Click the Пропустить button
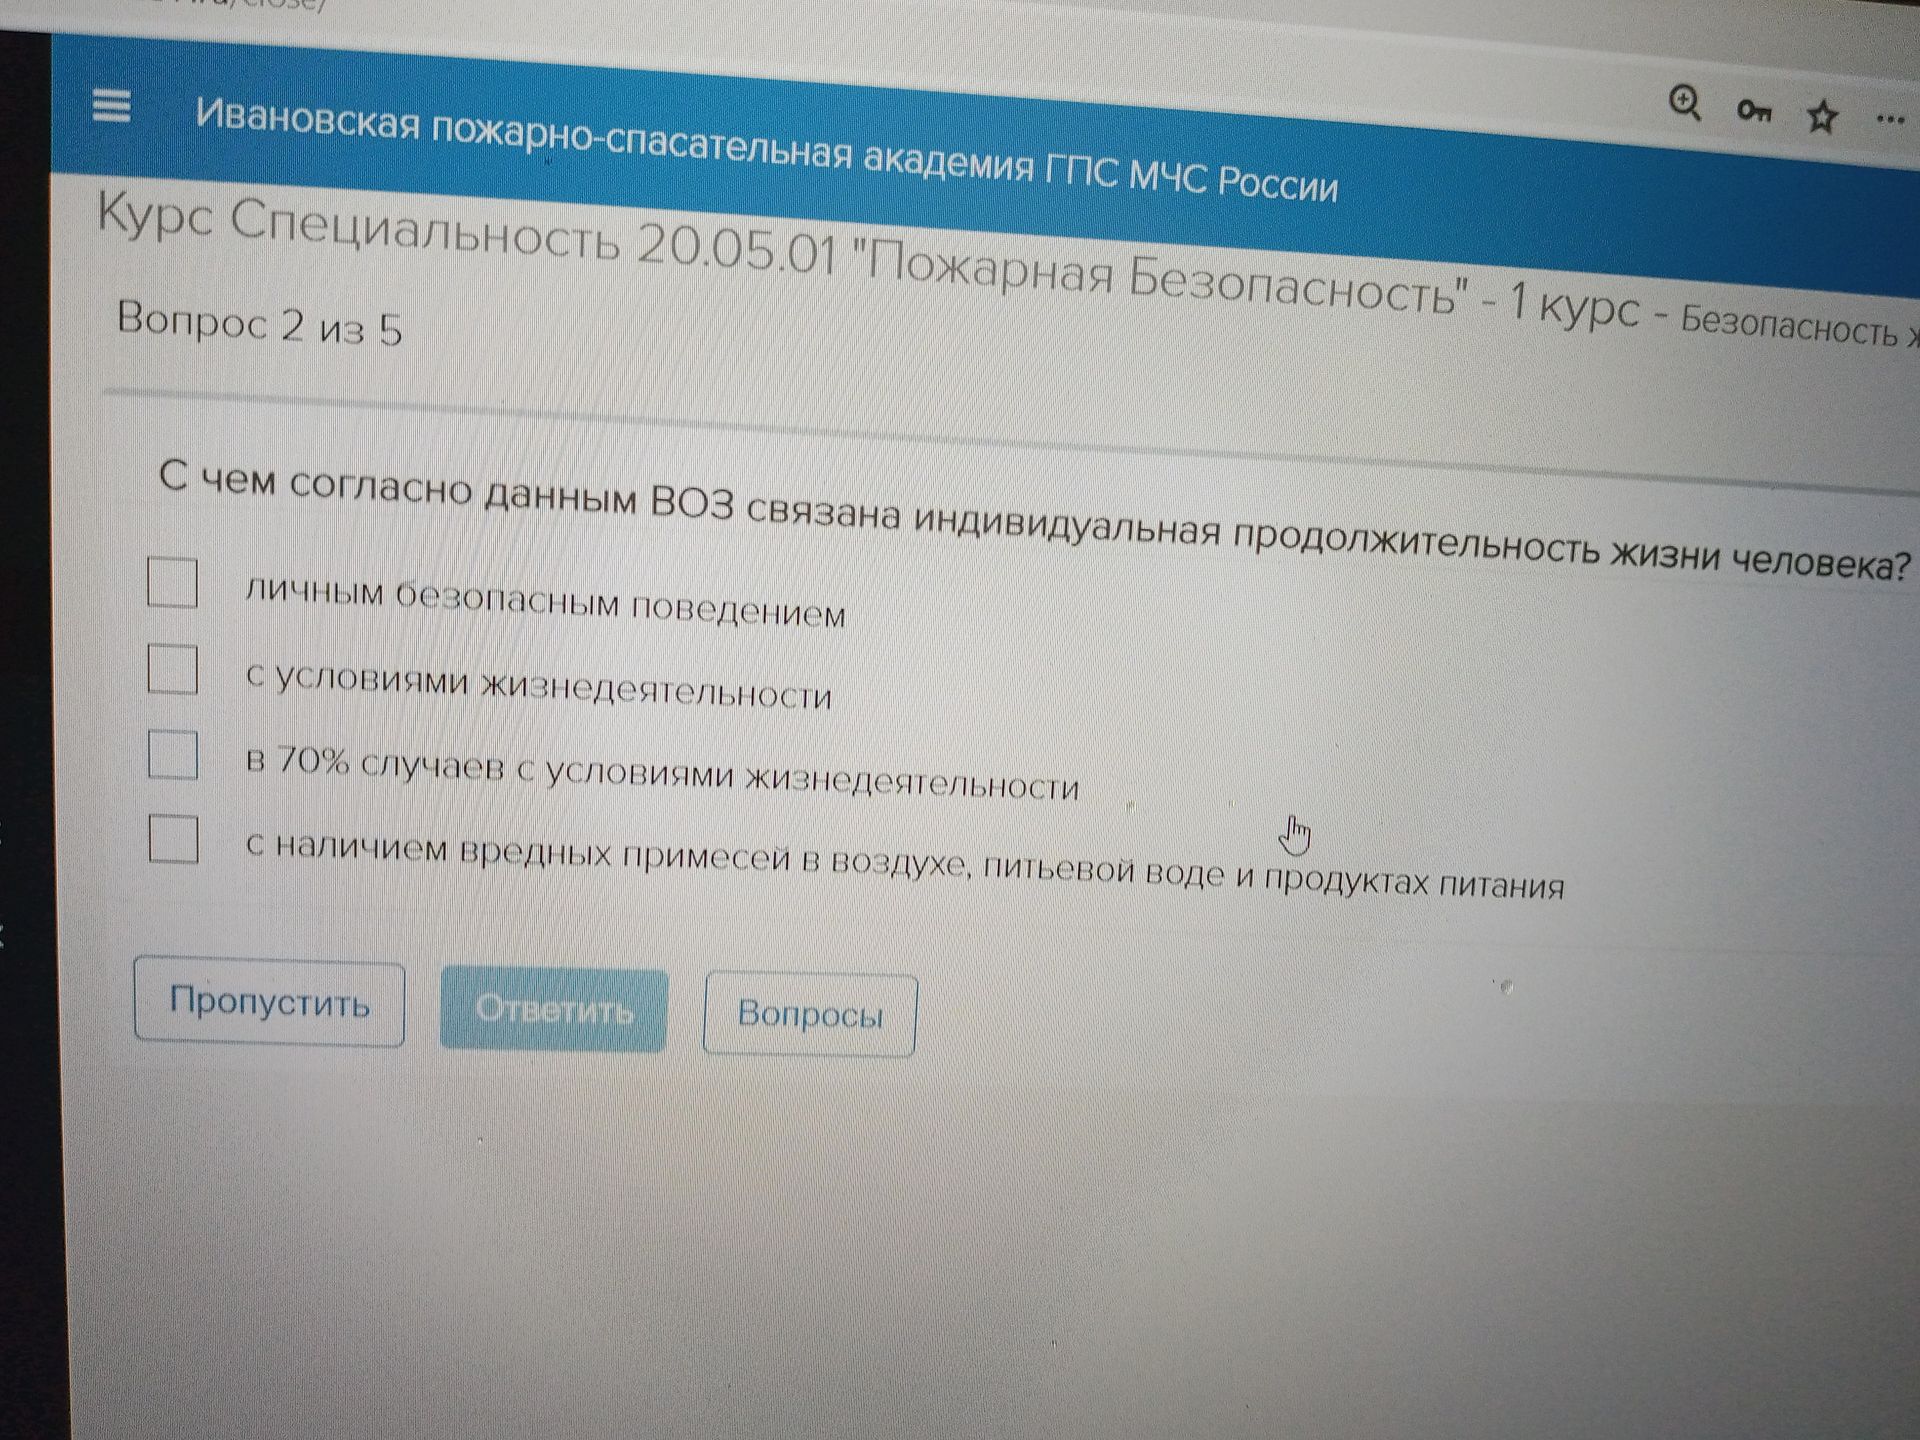1920x1440 pixels. pos(269,1001)
